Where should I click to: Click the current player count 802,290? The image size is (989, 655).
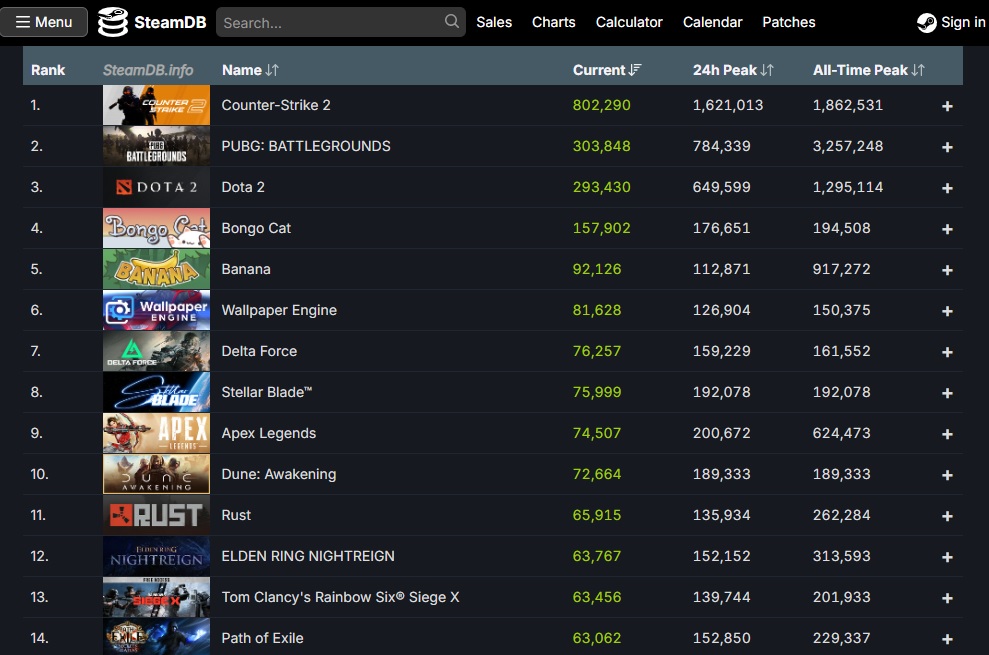pyautogui.click(x=601, y=105)
